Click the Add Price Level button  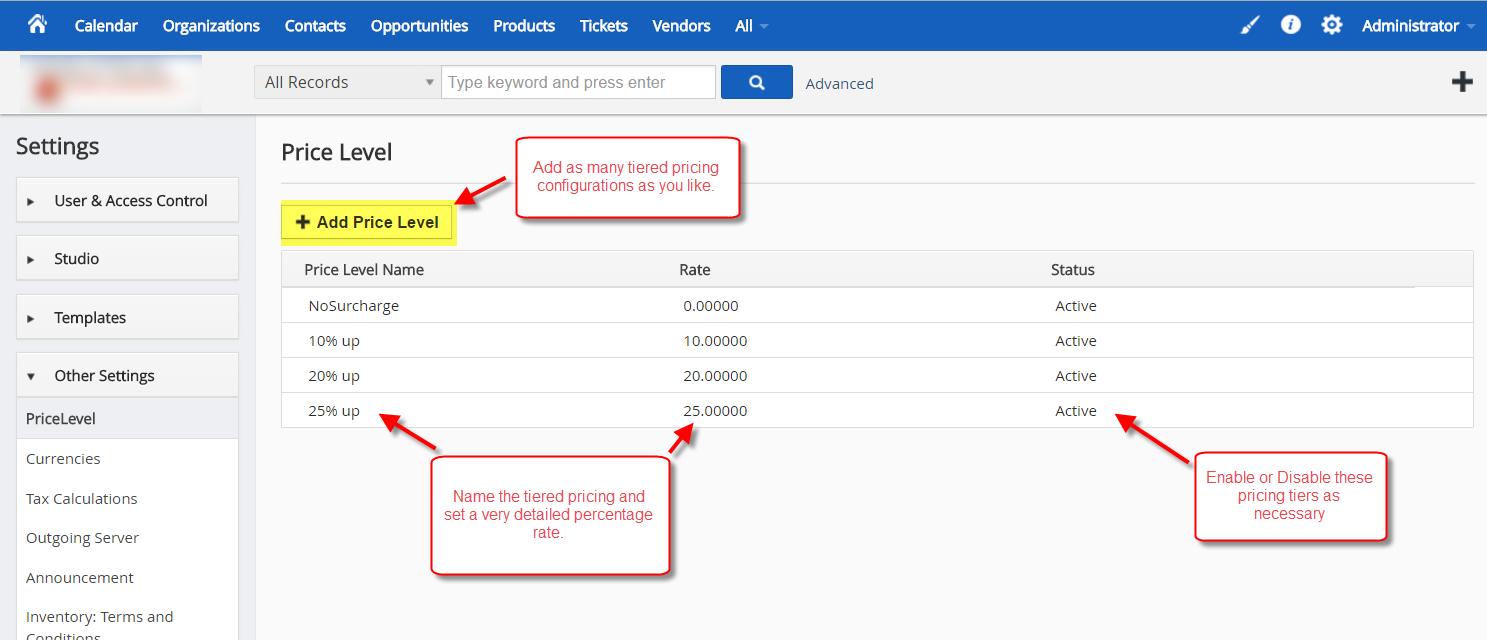coord(368,222)
